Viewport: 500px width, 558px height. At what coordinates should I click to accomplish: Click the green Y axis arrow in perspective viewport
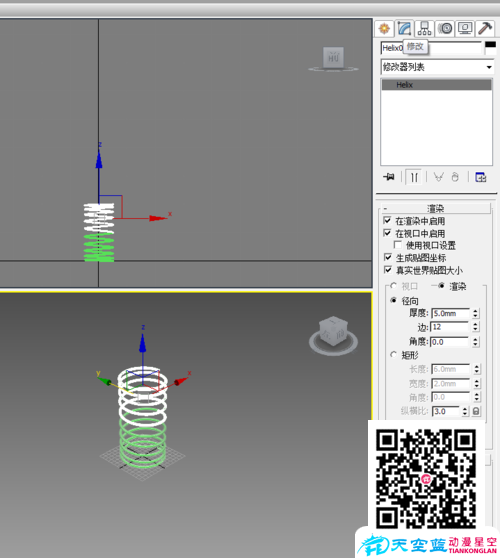(x=104, y=381)
